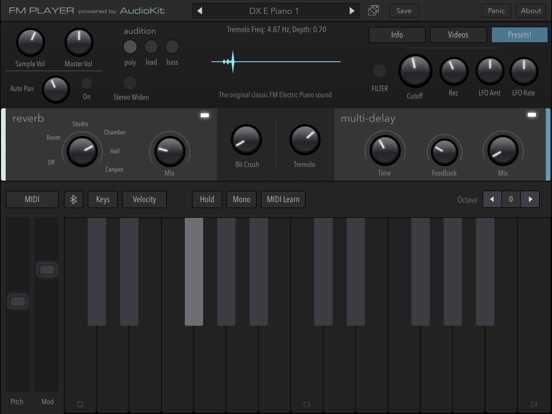Image resolution: width=552 pixels, height=414 pixels.
Task: Click the filter Cutoff knob
Action: point(415,71)
